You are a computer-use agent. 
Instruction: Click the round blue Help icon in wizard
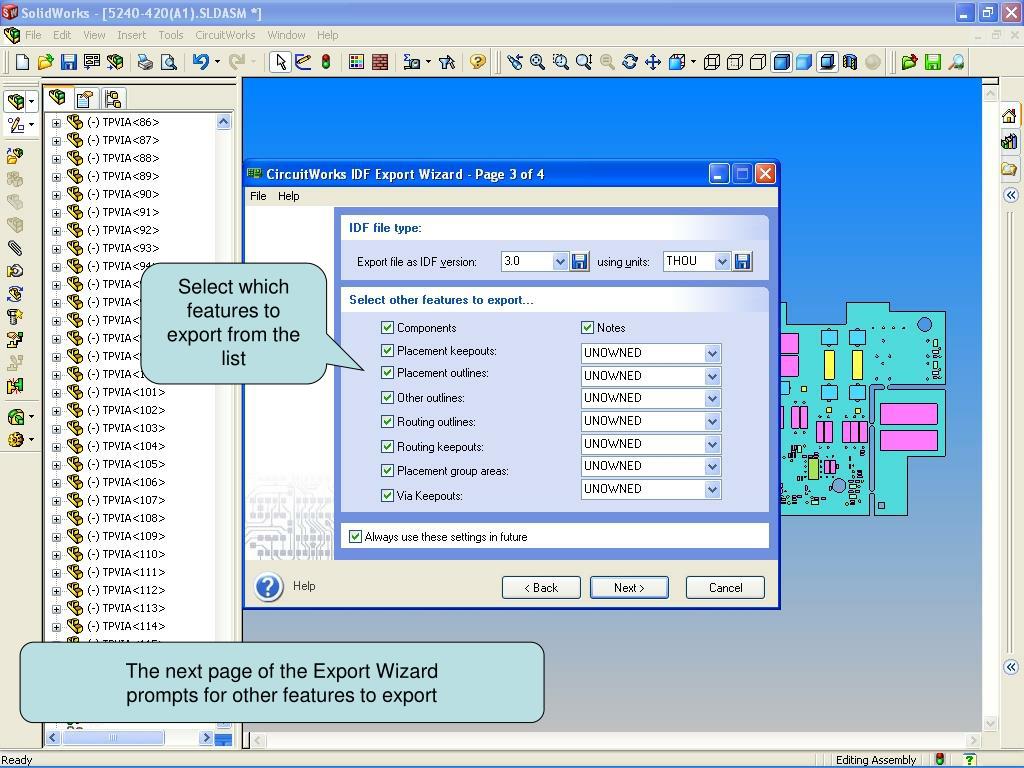268,587
